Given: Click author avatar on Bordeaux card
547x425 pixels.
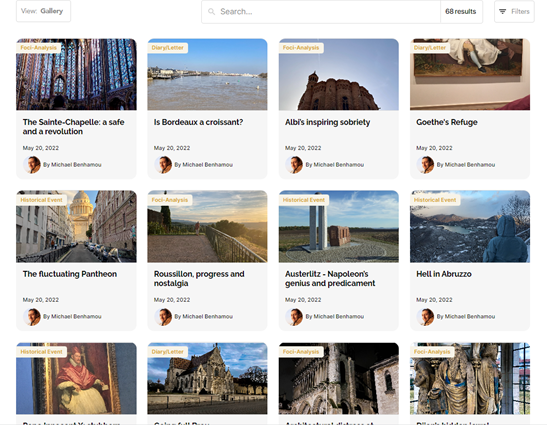Looking at the screenshot, I should pyautogui.click(x=163, y=165).
